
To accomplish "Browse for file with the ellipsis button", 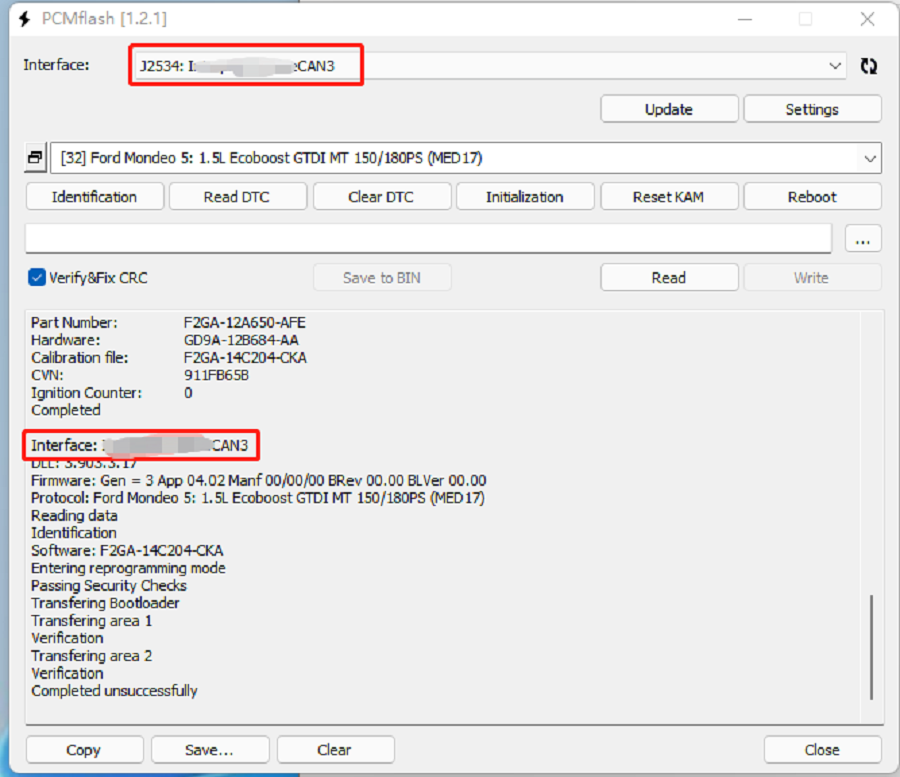I will click(863, 238).
